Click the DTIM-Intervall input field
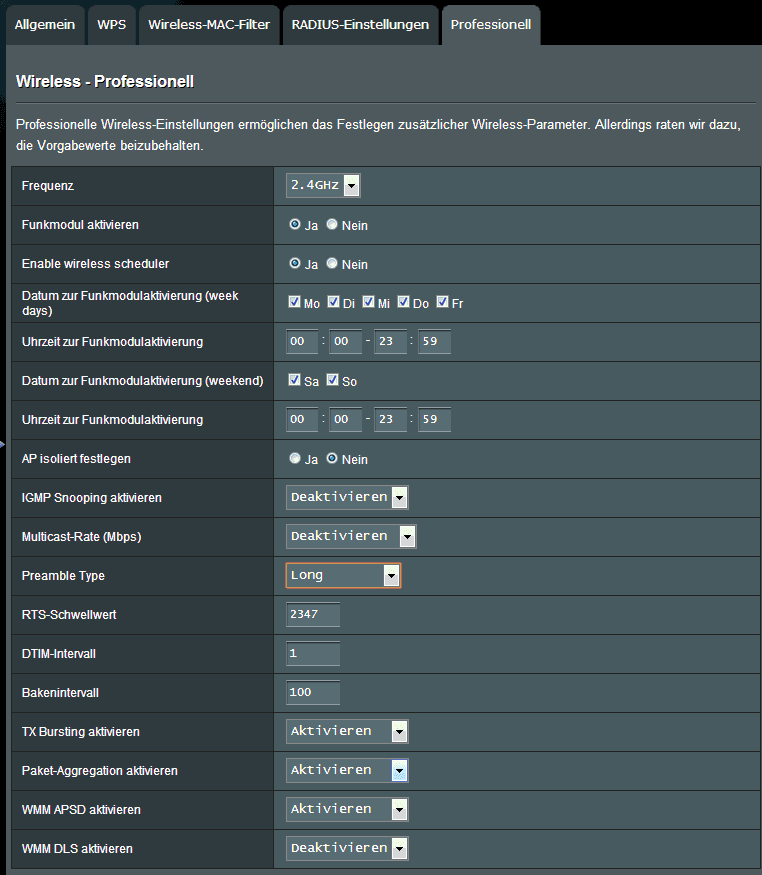Viewport: 762px width, 875px height. (x=312, y=653)
